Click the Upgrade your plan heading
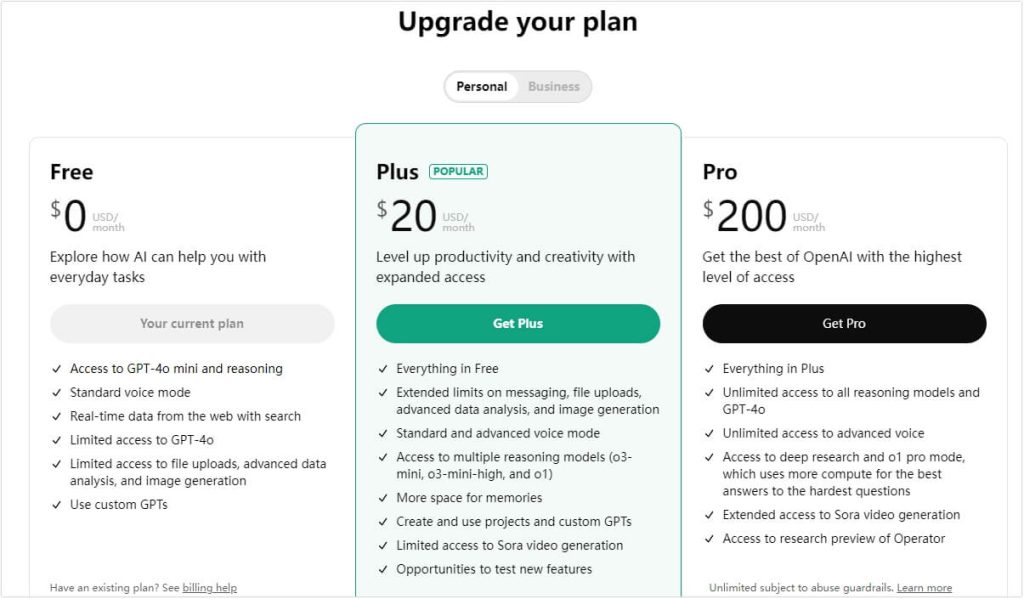The image size is (1024, 599). [517, 22]
